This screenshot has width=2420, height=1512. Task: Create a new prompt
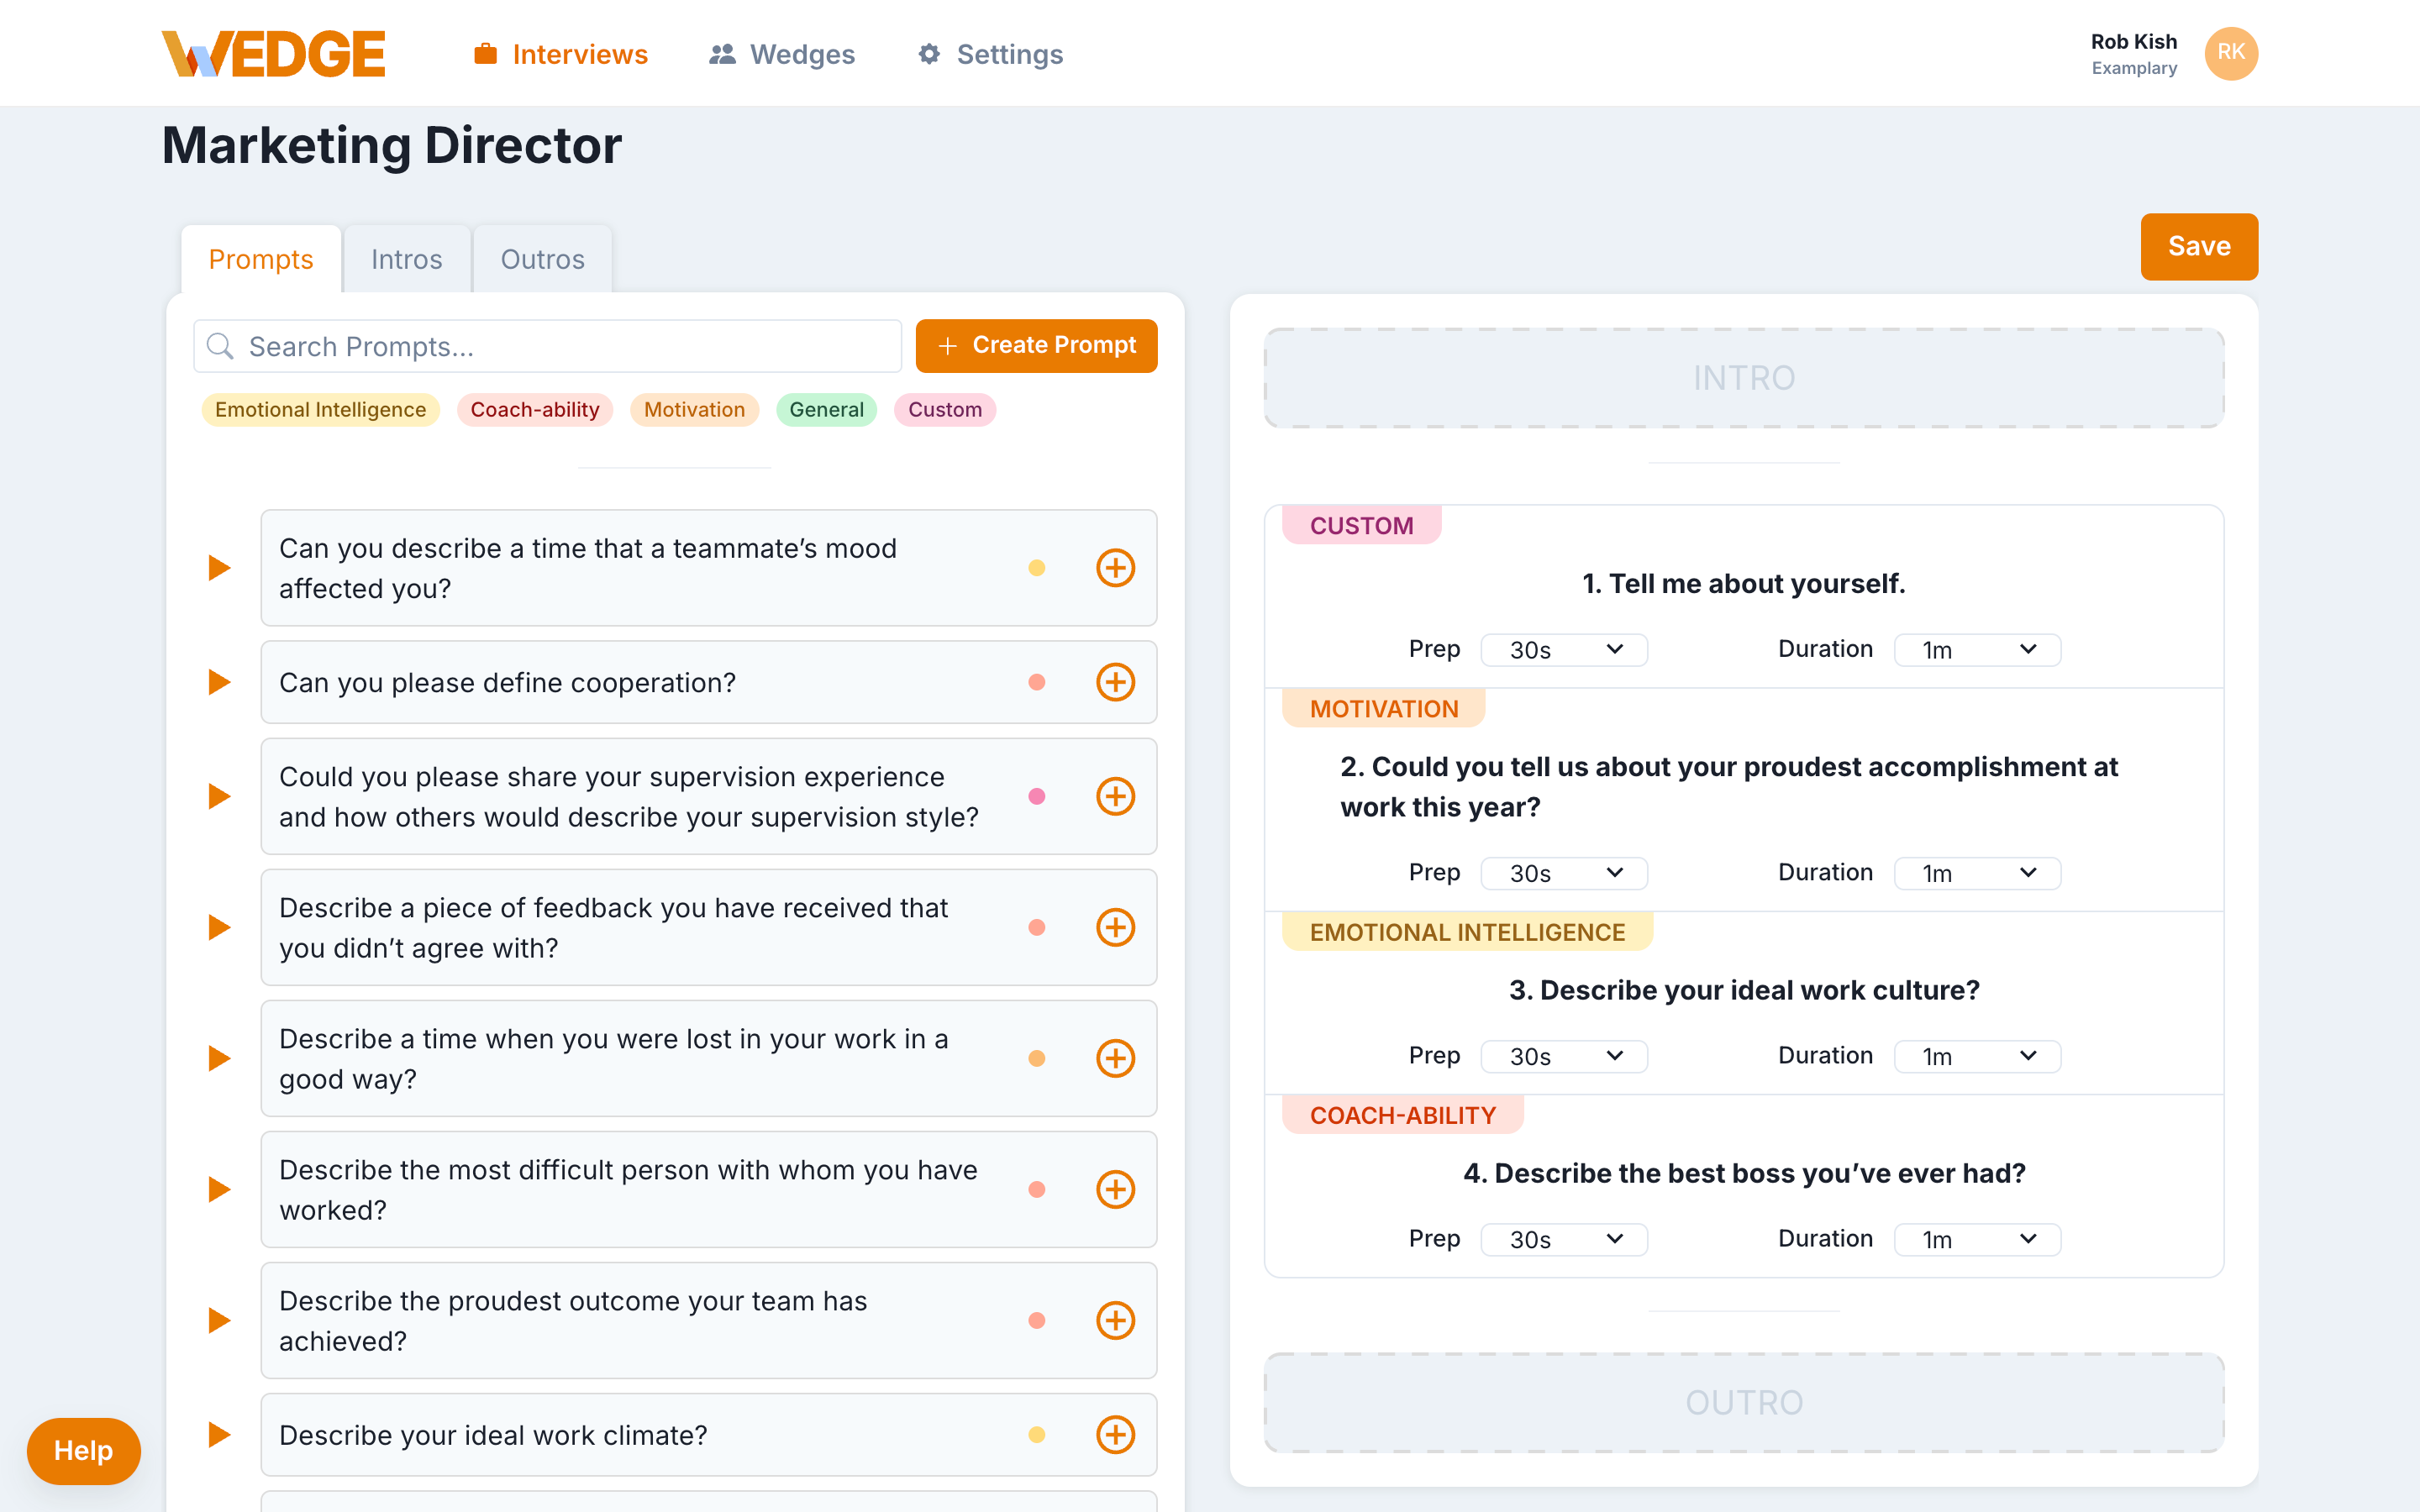point(1036,345)
